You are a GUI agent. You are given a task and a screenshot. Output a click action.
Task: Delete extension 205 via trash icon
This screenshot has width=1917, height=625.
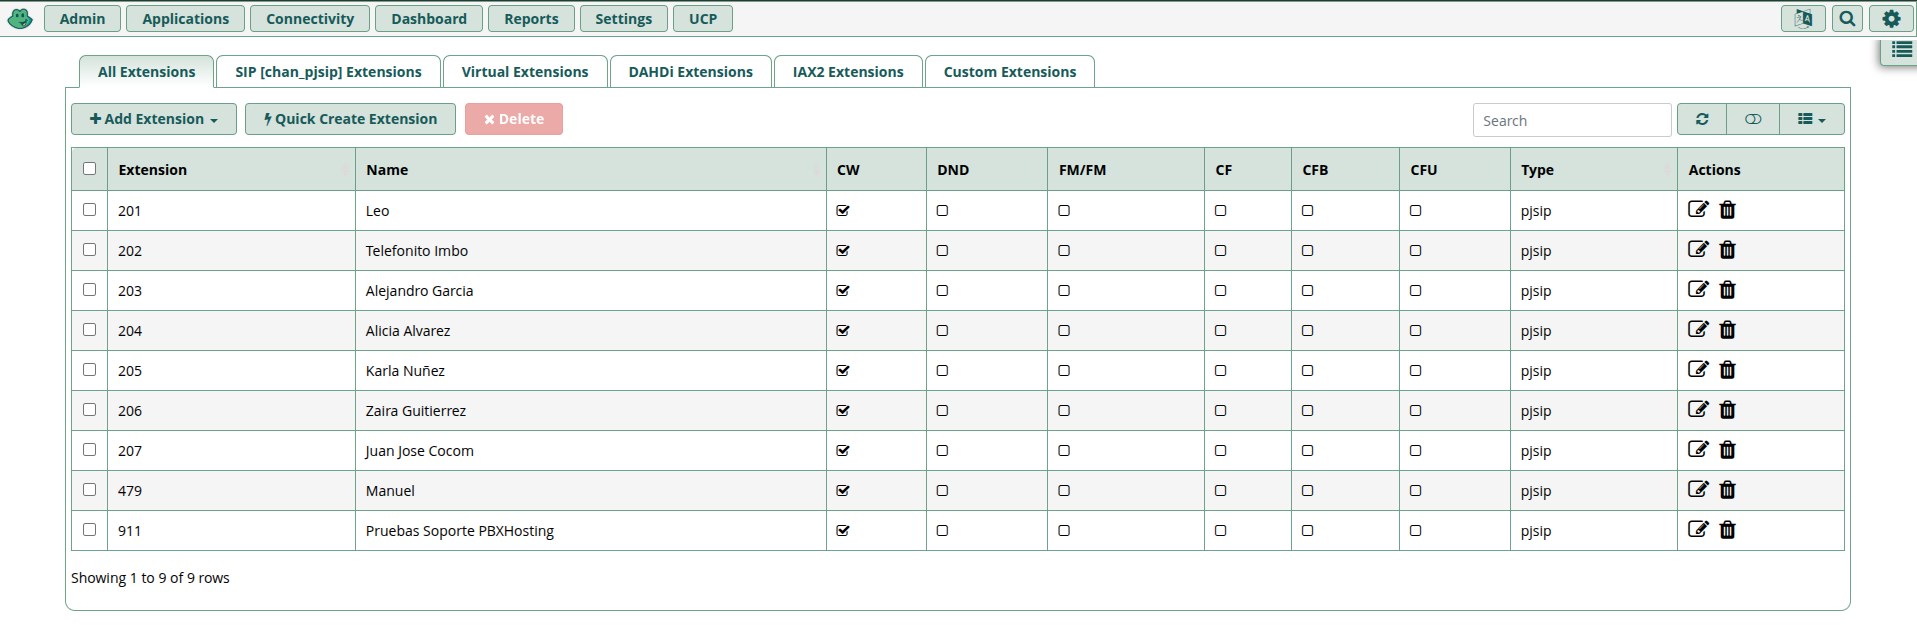click(x=1727, y=369)
